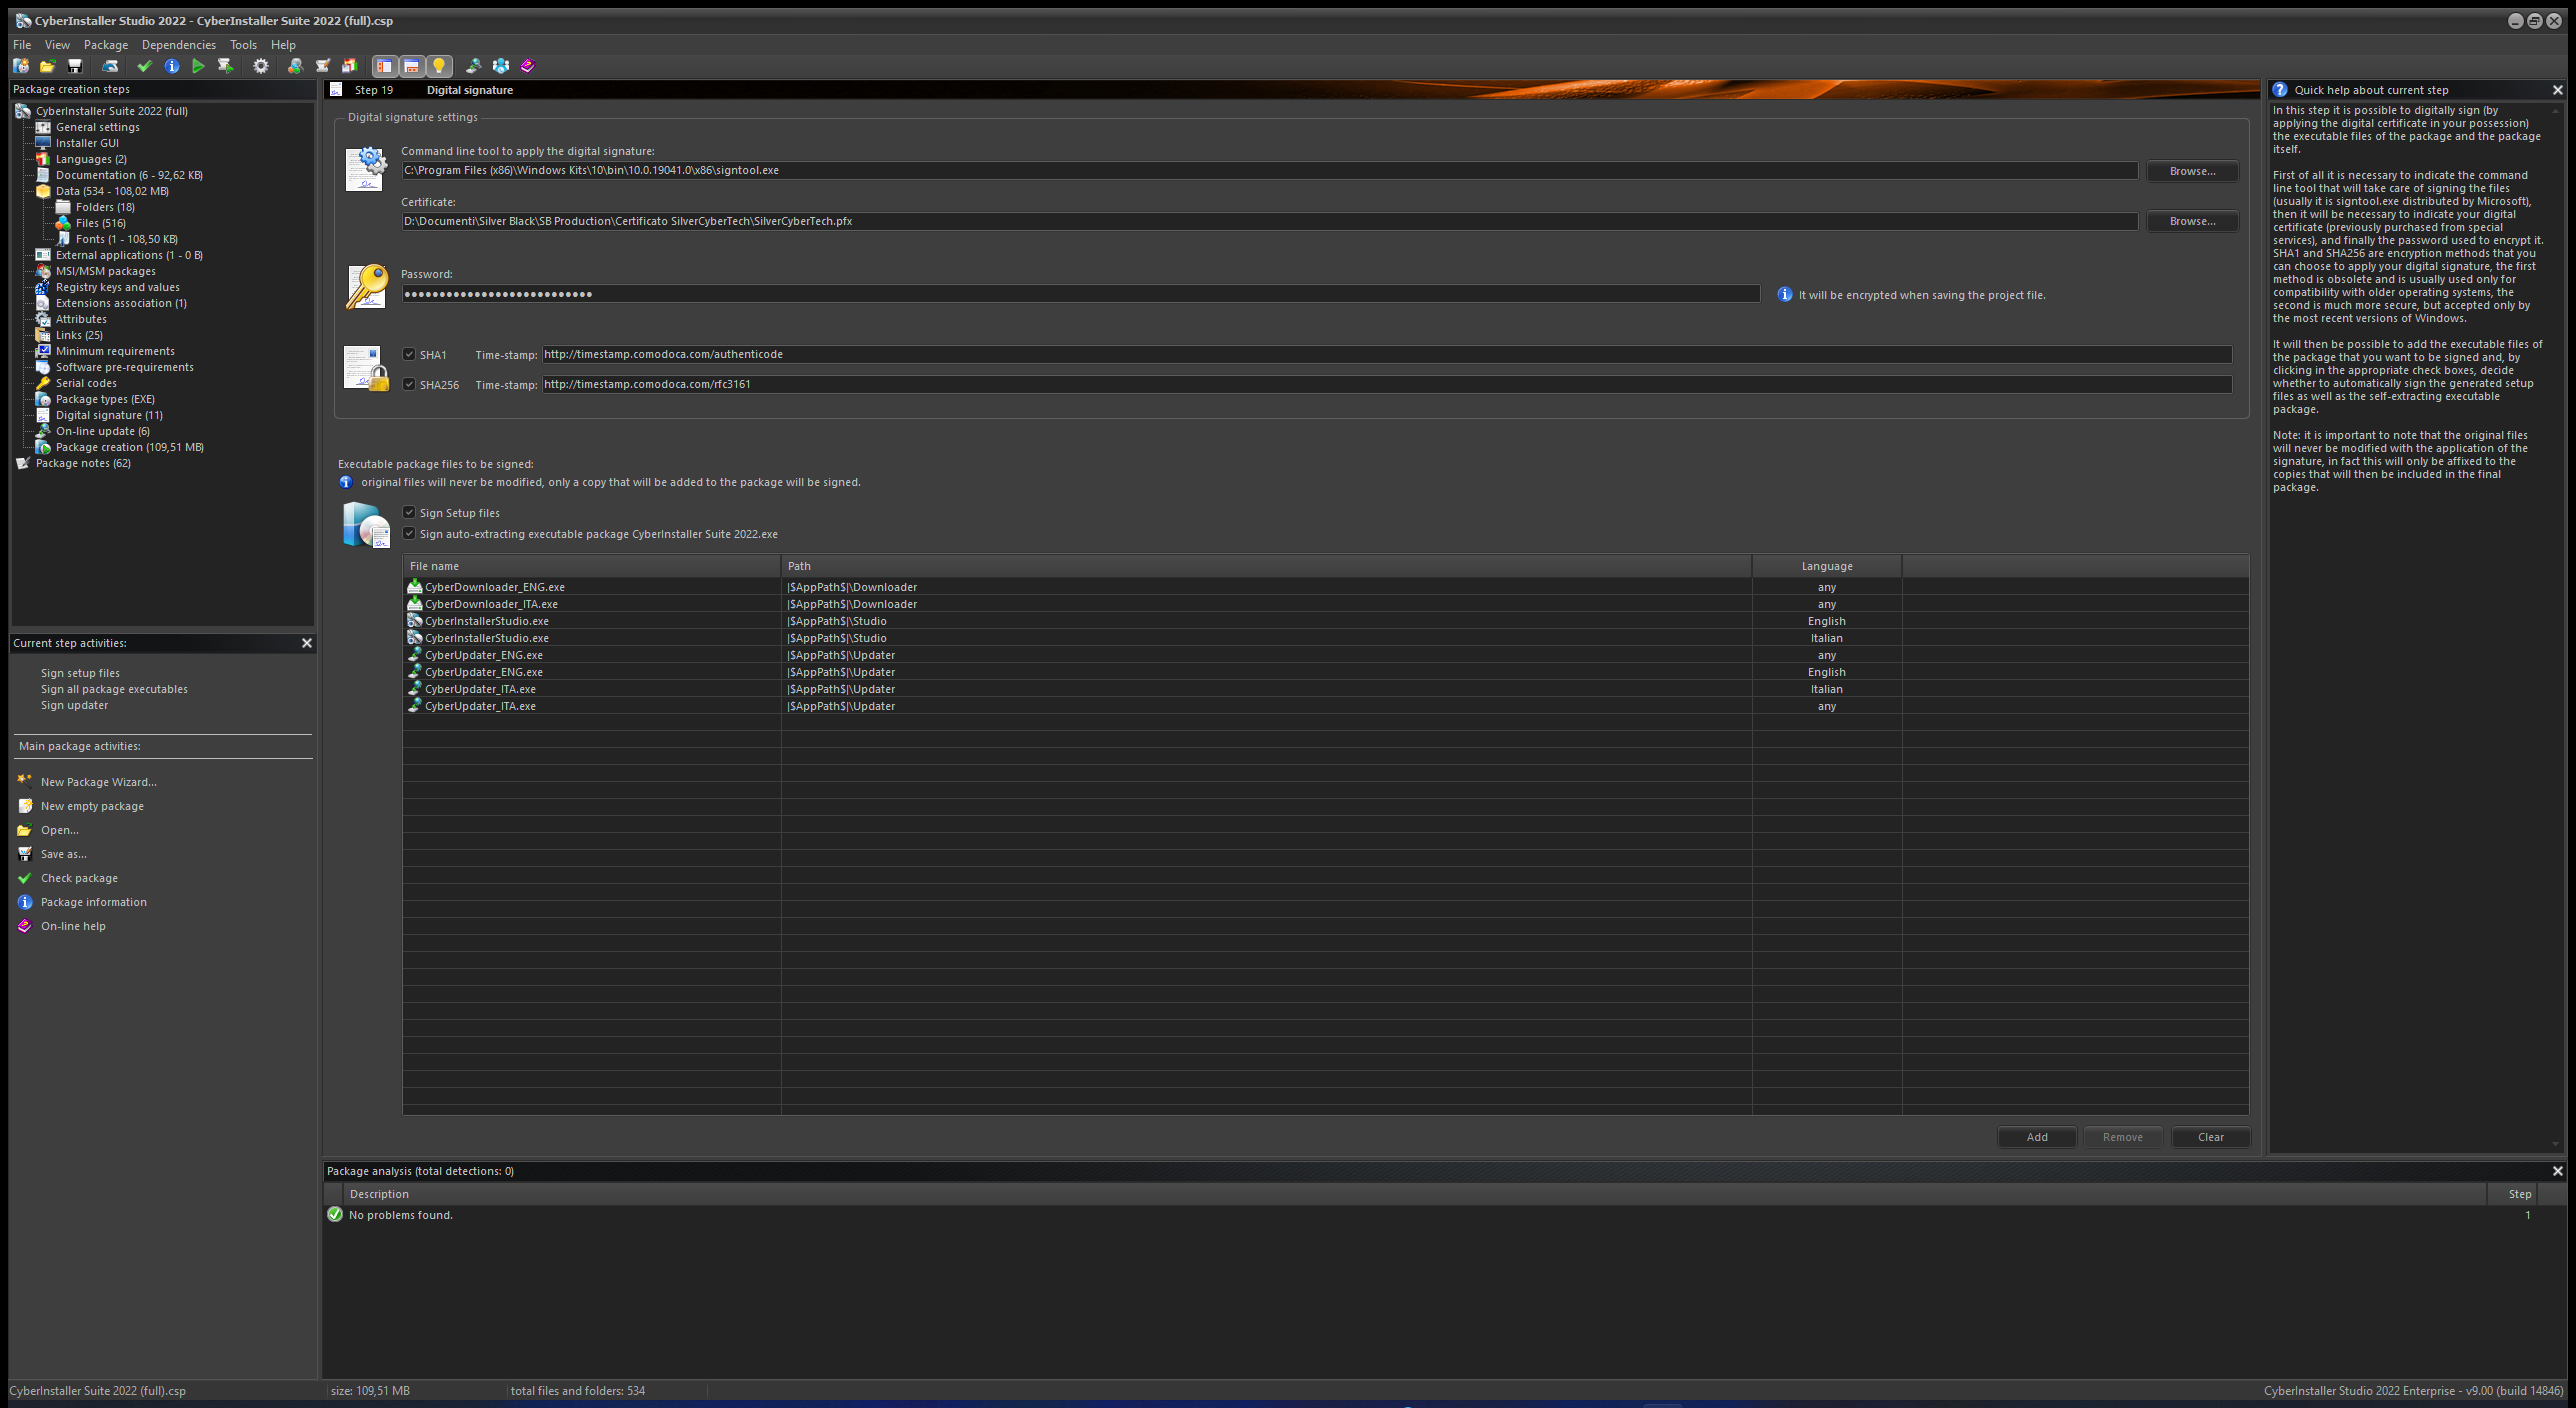Click the Add button below the file list
The image size is (2576, 1408).
point(2037,1137)
